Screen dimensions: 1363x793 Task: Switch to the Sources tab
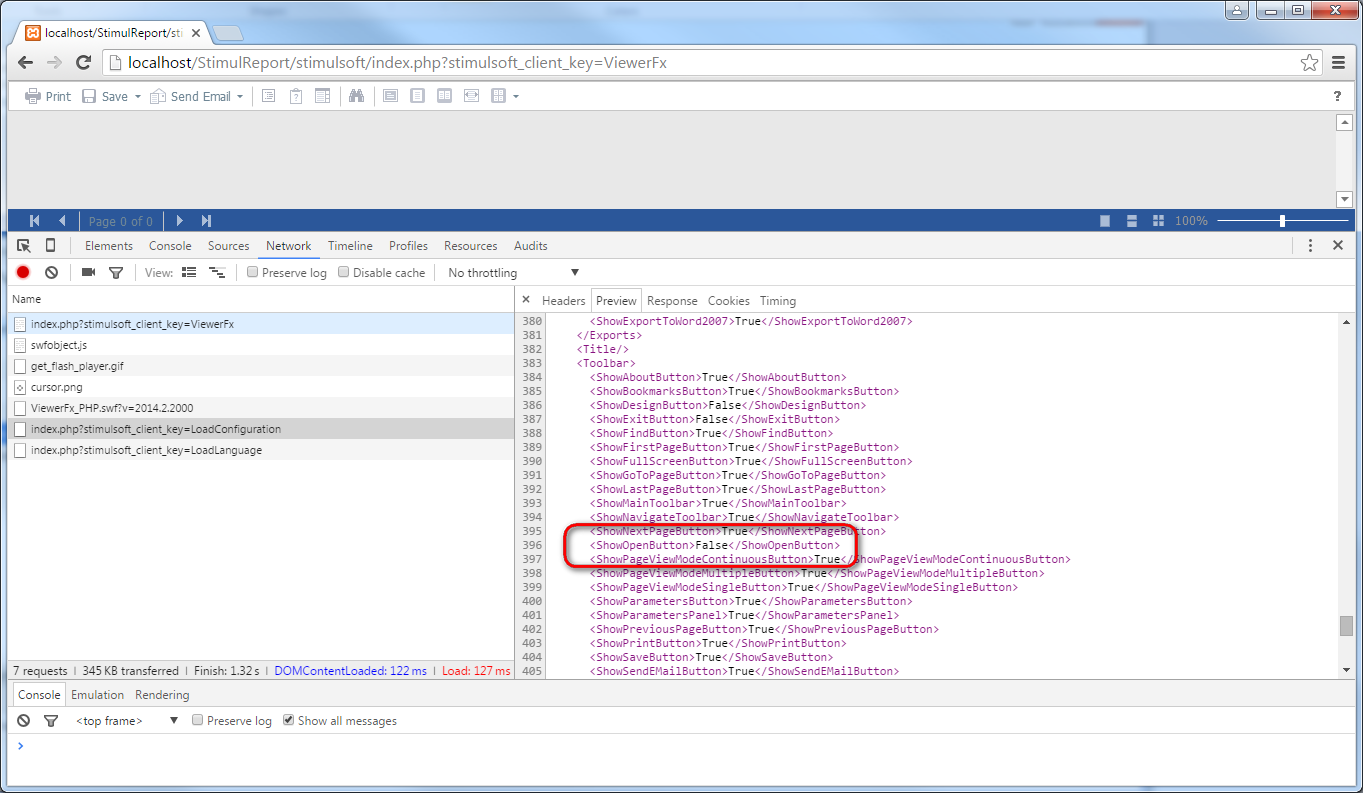[229, 246]
